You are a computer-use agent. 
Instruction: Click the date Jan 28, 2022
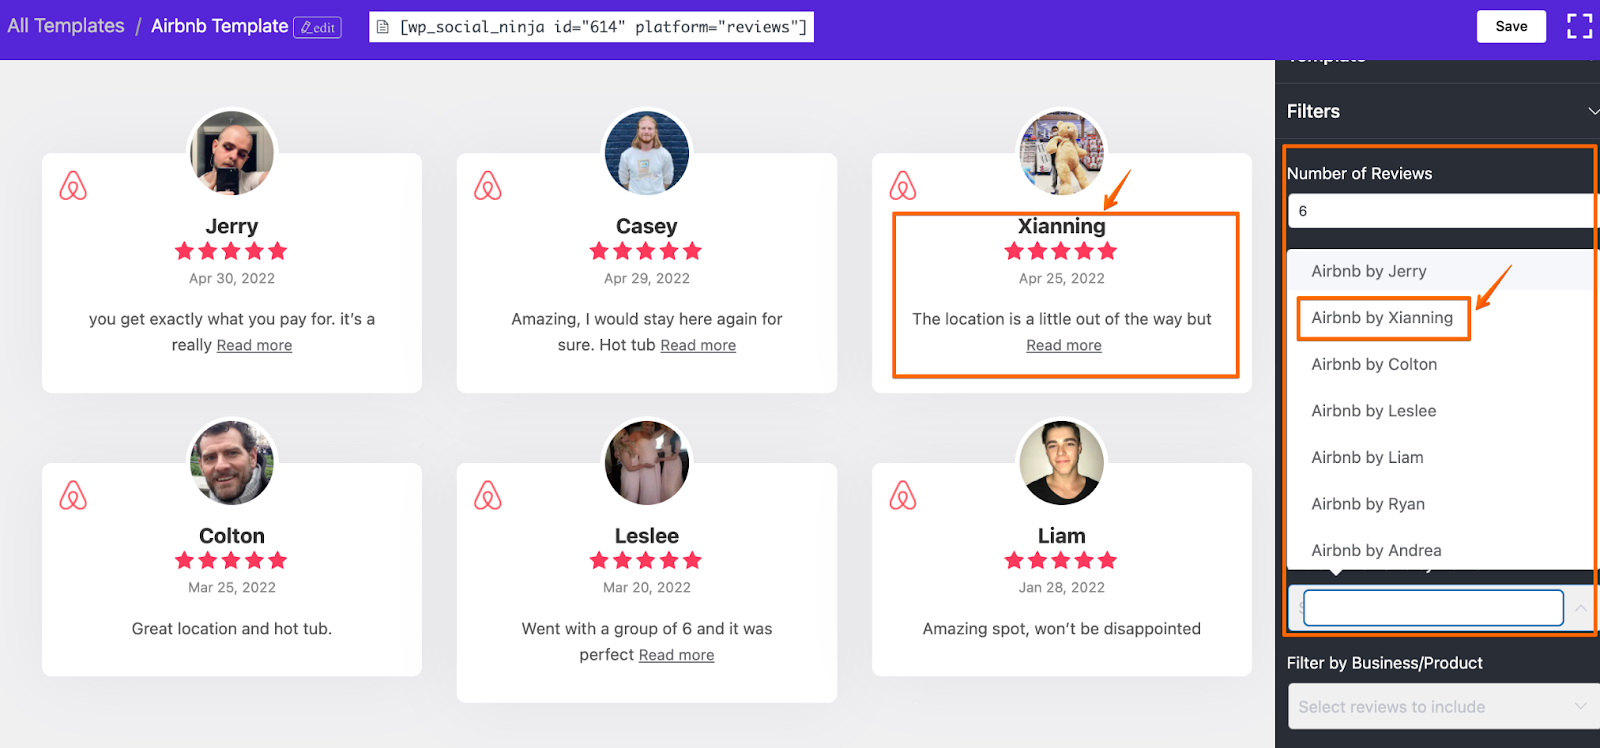[x=1062, y=588]
